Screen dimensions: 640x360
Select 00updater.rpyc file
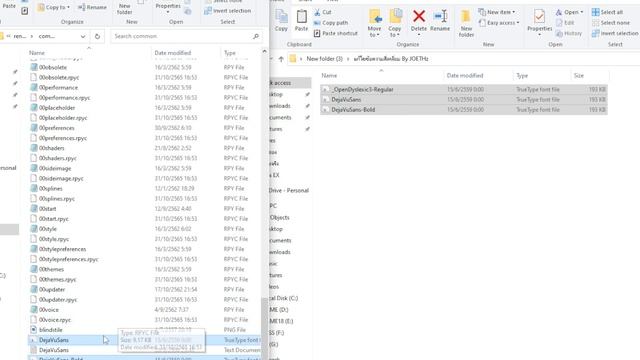(x=144, y=300)
